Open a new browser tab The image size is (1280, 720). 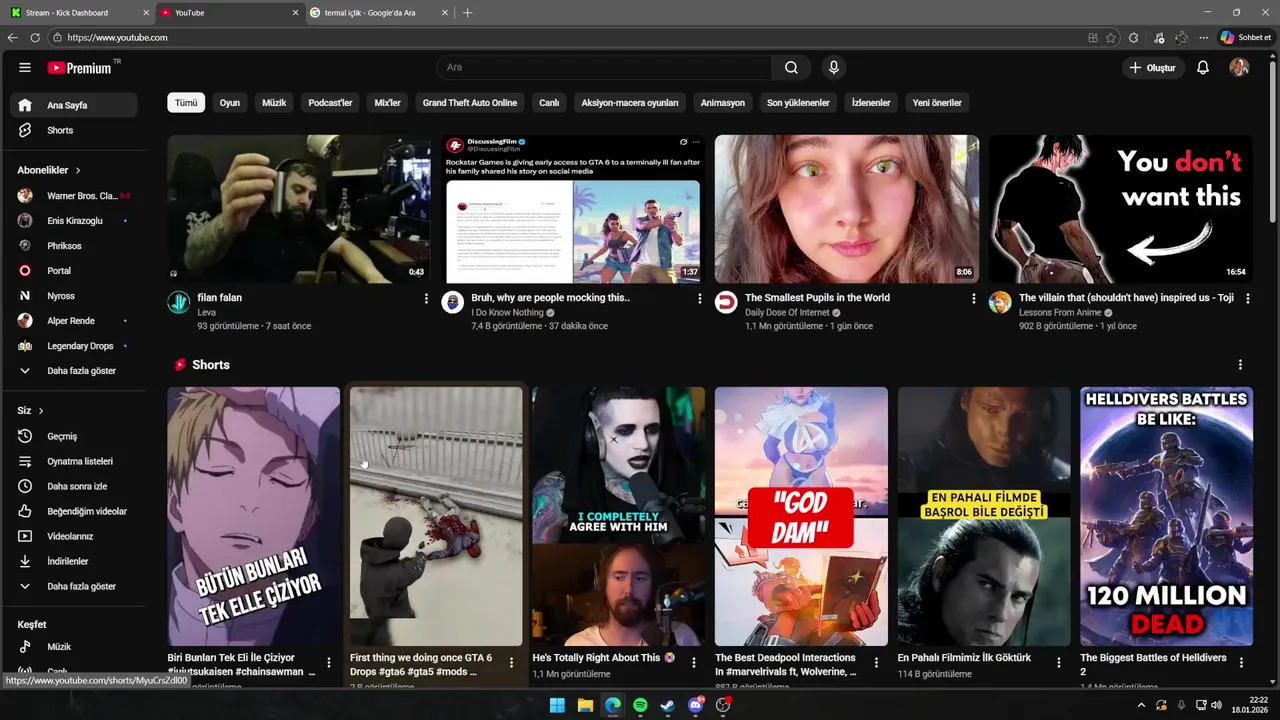click(467, 13)
